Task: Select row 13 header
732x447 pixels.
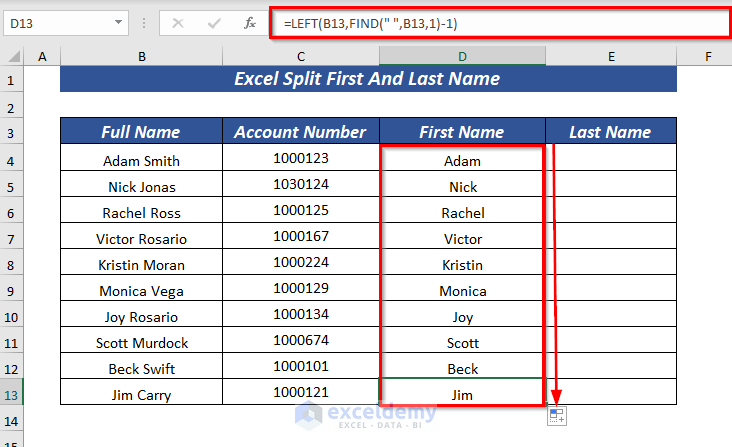Action: coord(13,394)
